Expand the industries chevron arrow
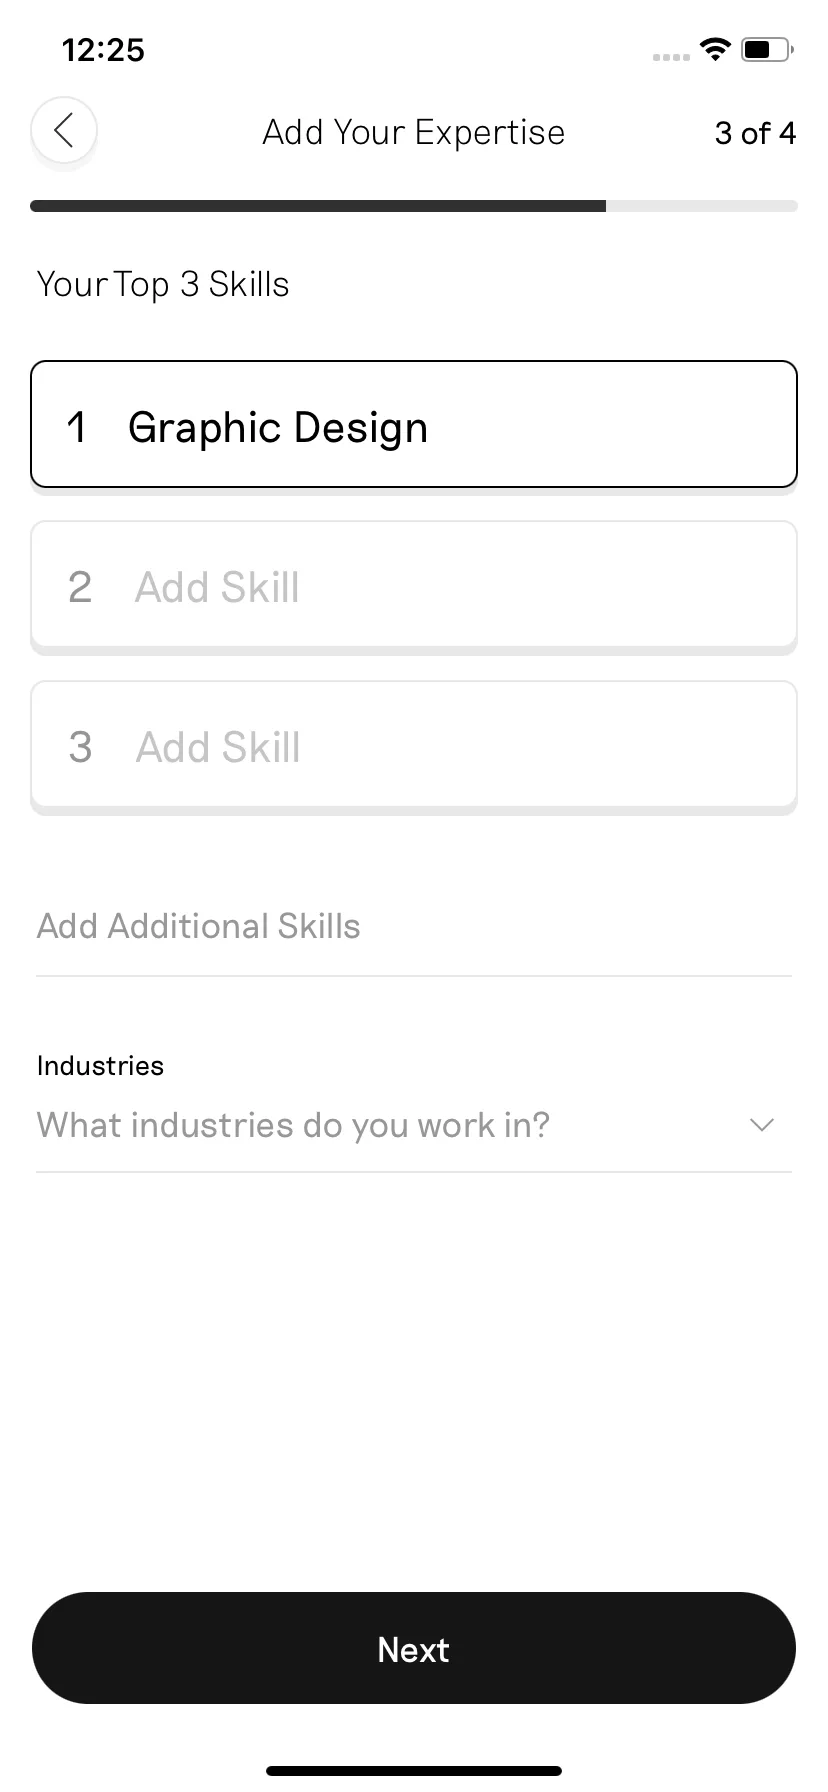 762,1125
